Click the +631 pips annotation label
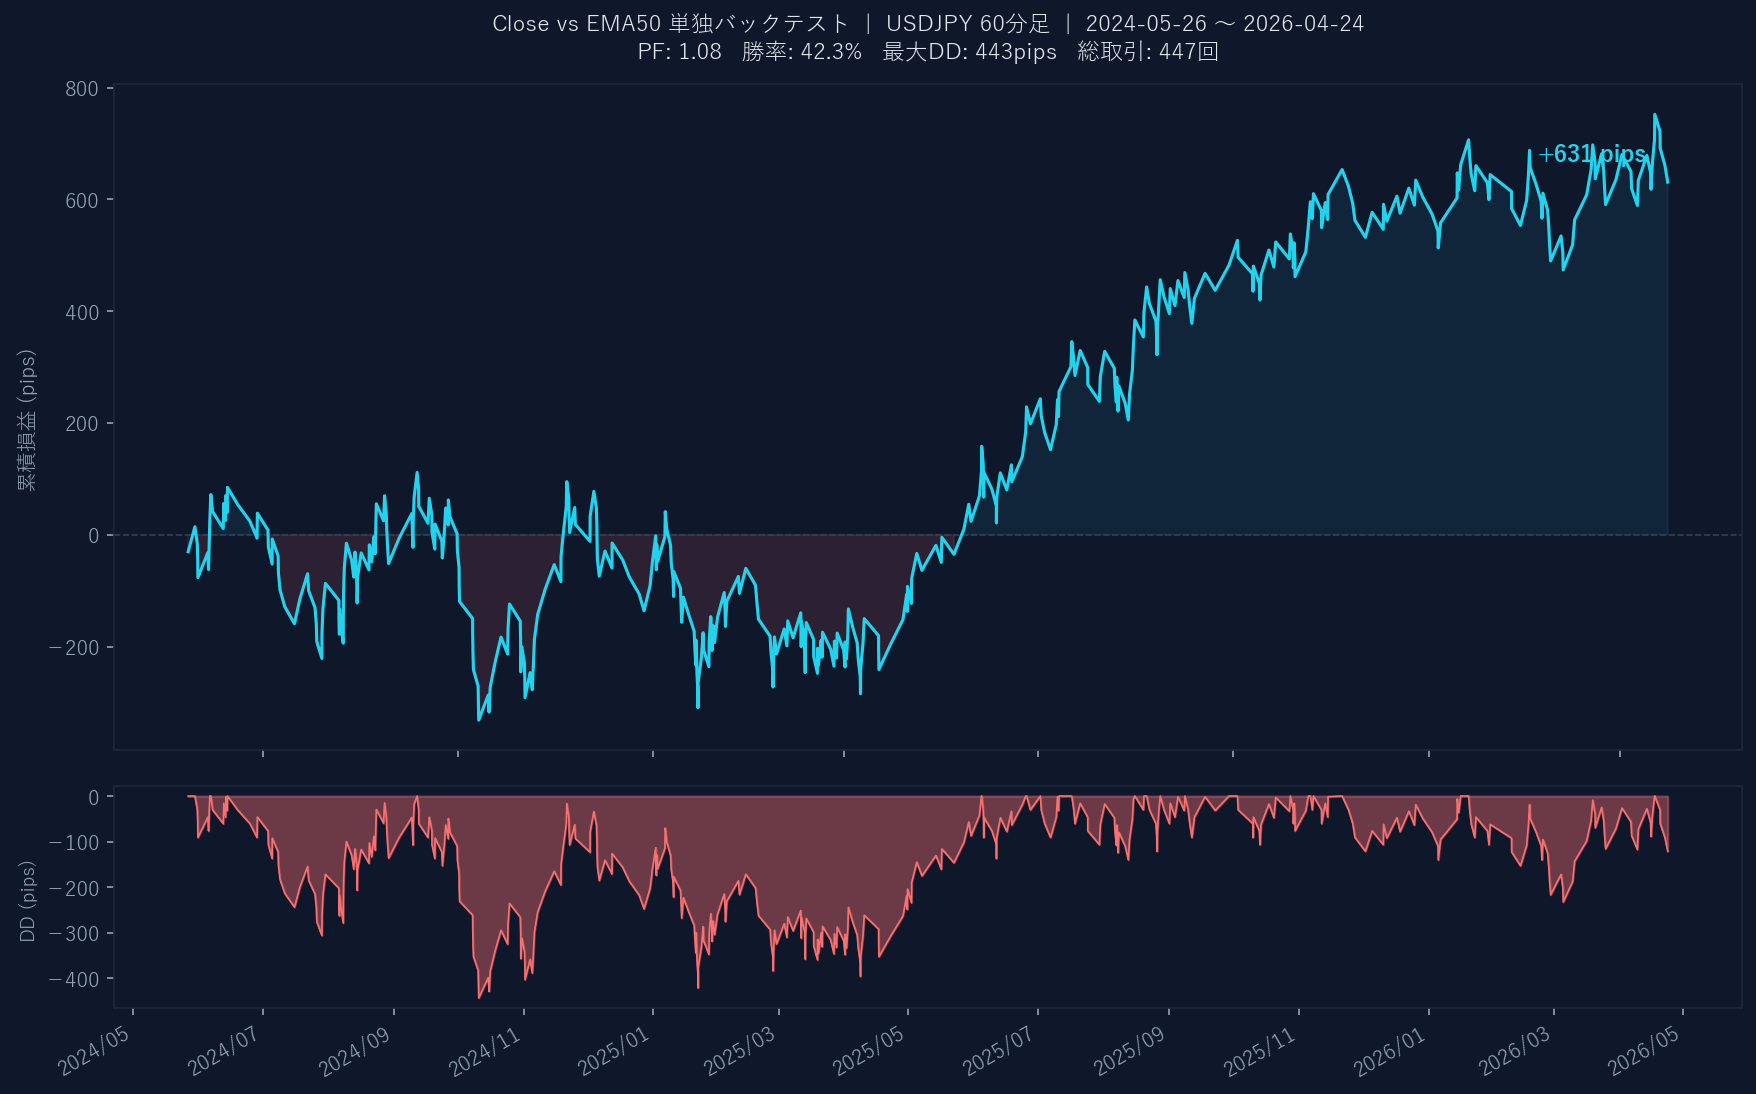This screenshot has height=1094, width=1756. coord(1591,154)
